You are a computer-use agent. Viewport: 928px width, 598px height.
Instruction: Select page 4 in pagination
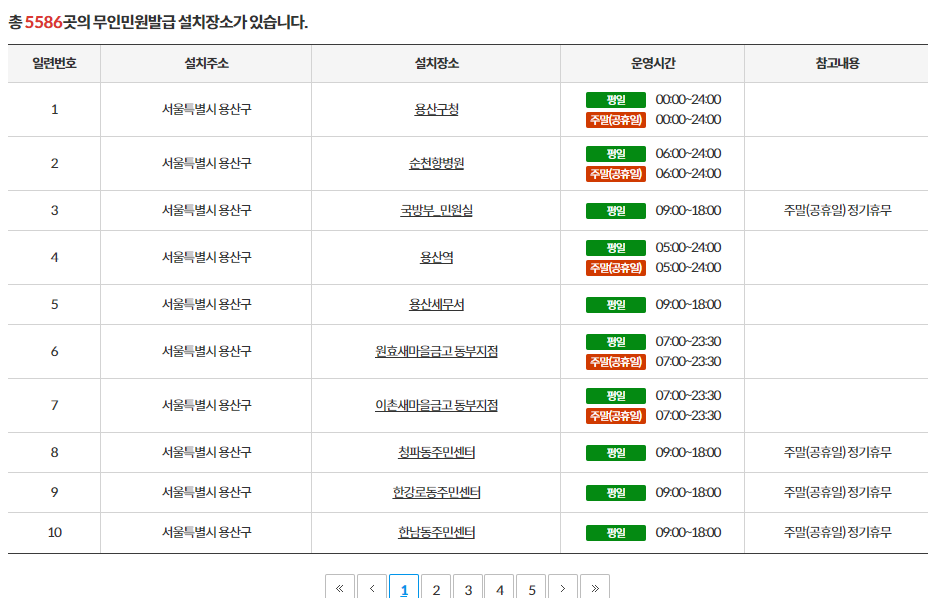(500, 589)
